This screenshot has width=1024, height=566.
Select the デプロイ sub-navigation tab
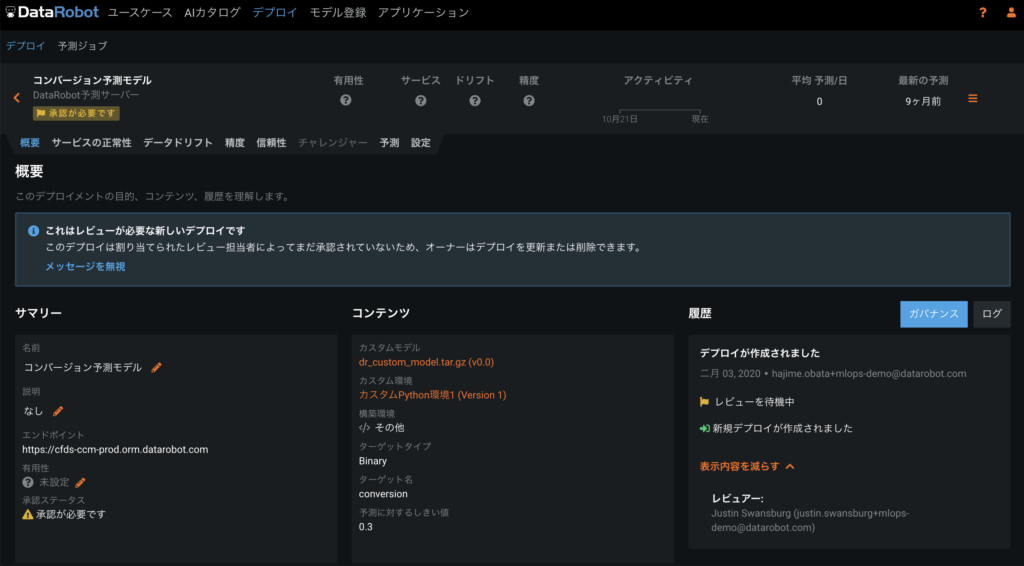pos(25,46)
